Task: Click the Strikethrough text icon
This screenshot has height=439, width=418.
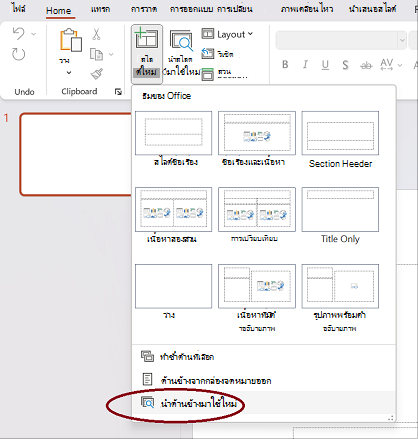Action: 366,66
